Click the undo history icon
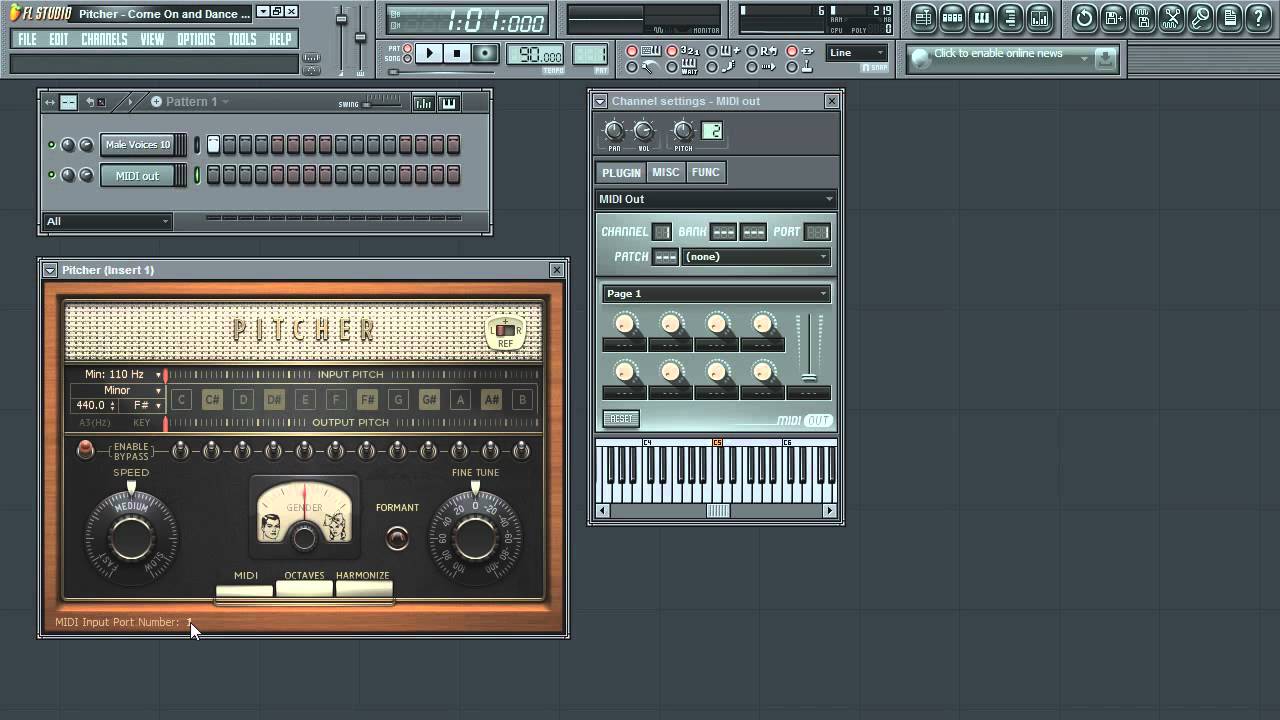This screenshot has width=1280, height=720. [1084, 17]
